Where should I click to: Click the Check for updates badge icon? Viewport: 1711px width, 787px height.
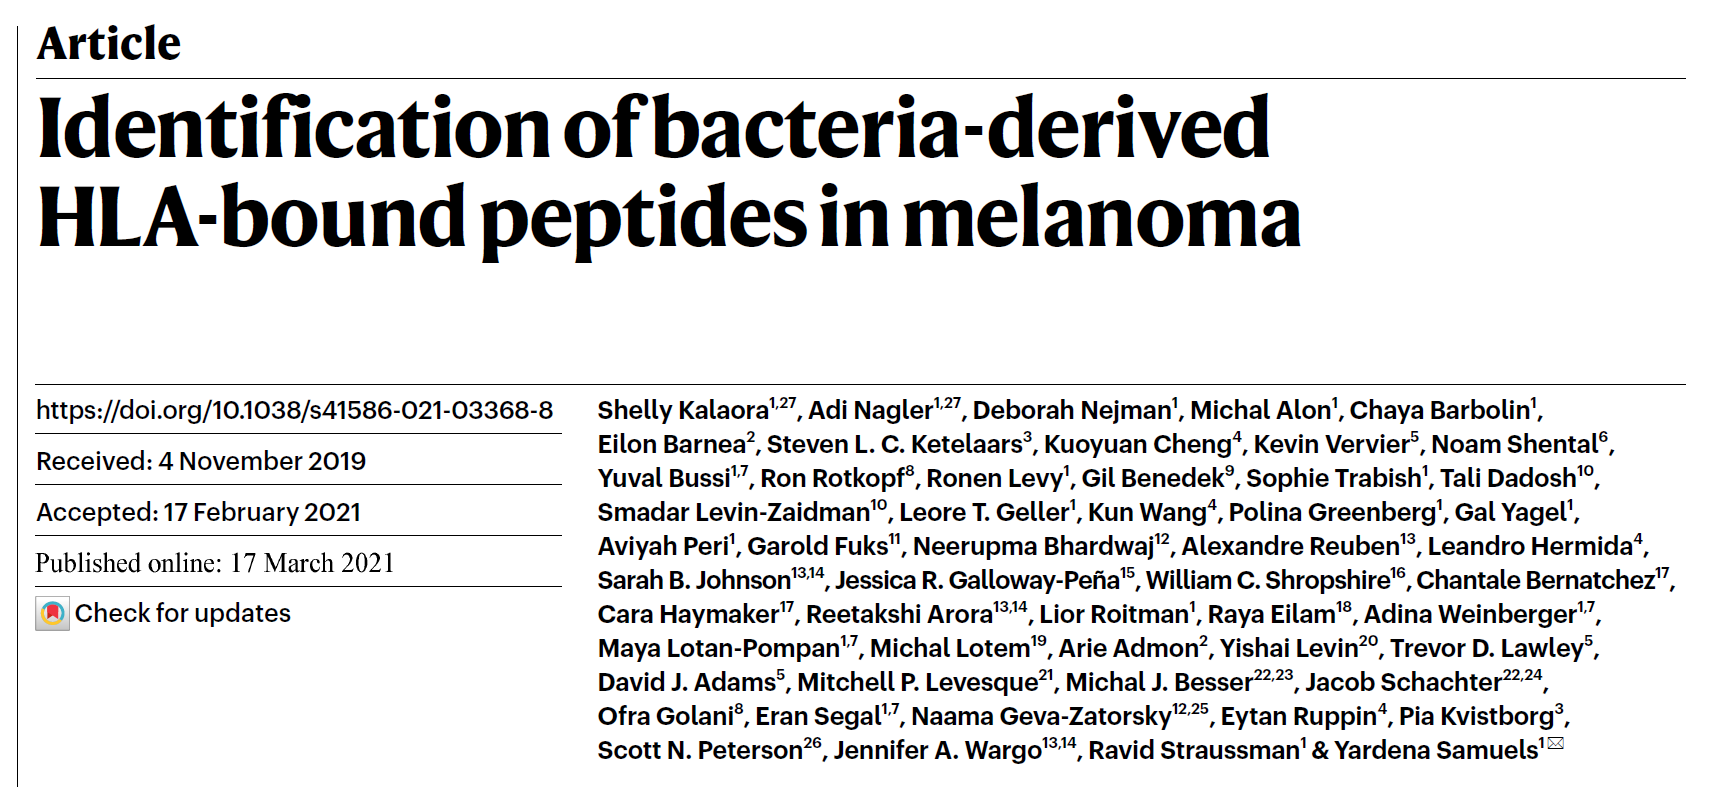point(52,613)
